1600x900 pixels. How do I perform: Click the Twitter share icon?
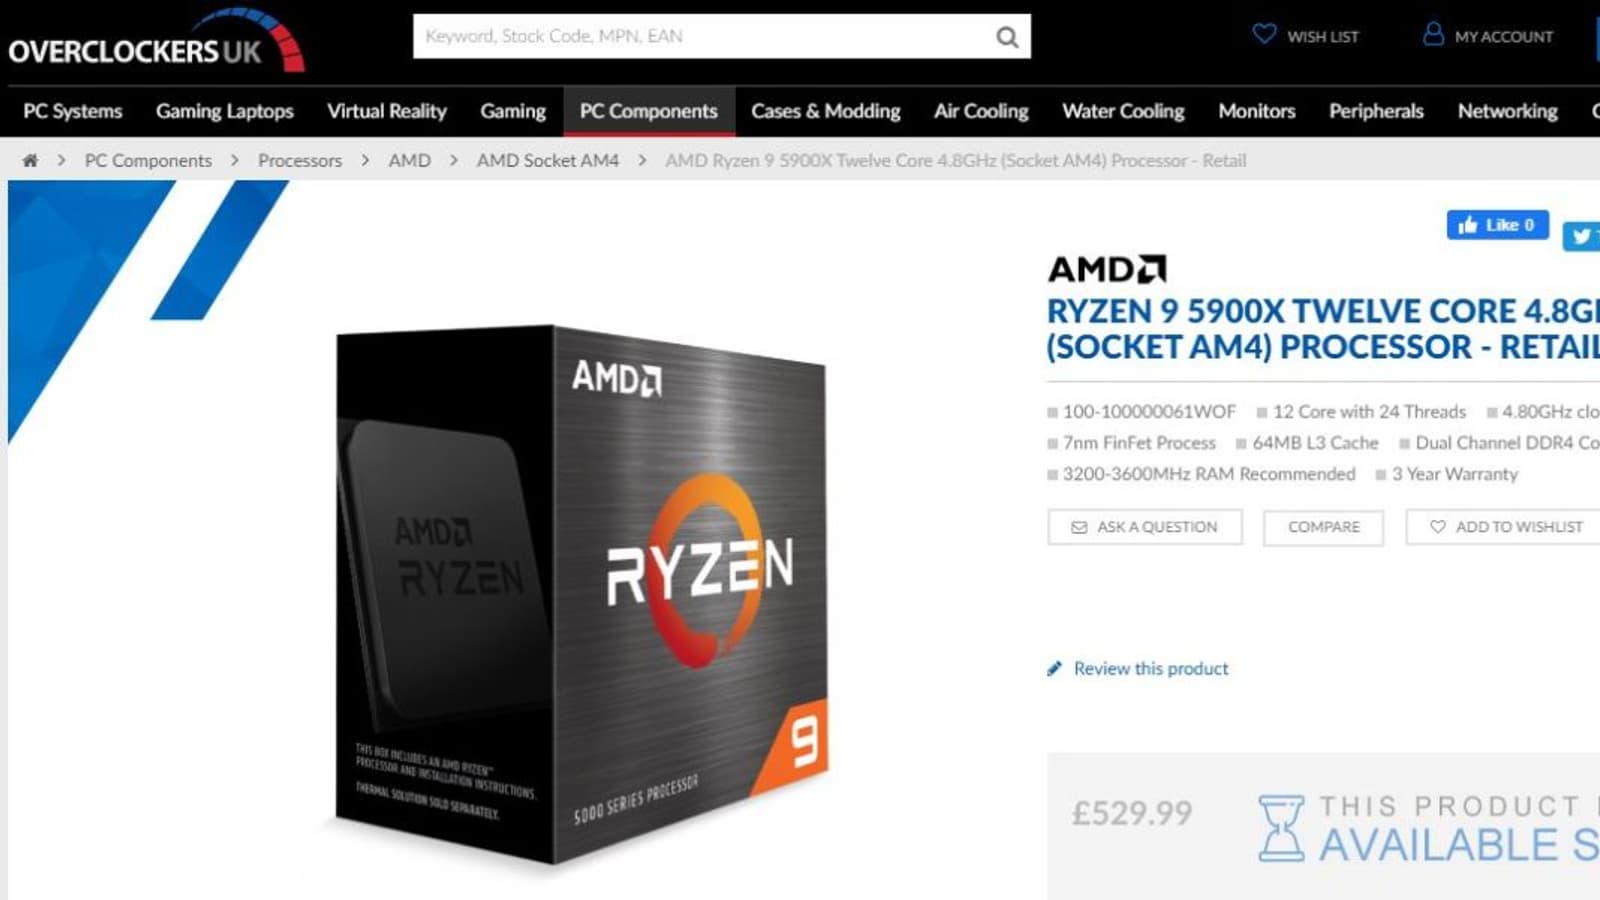pos(1582,236)
